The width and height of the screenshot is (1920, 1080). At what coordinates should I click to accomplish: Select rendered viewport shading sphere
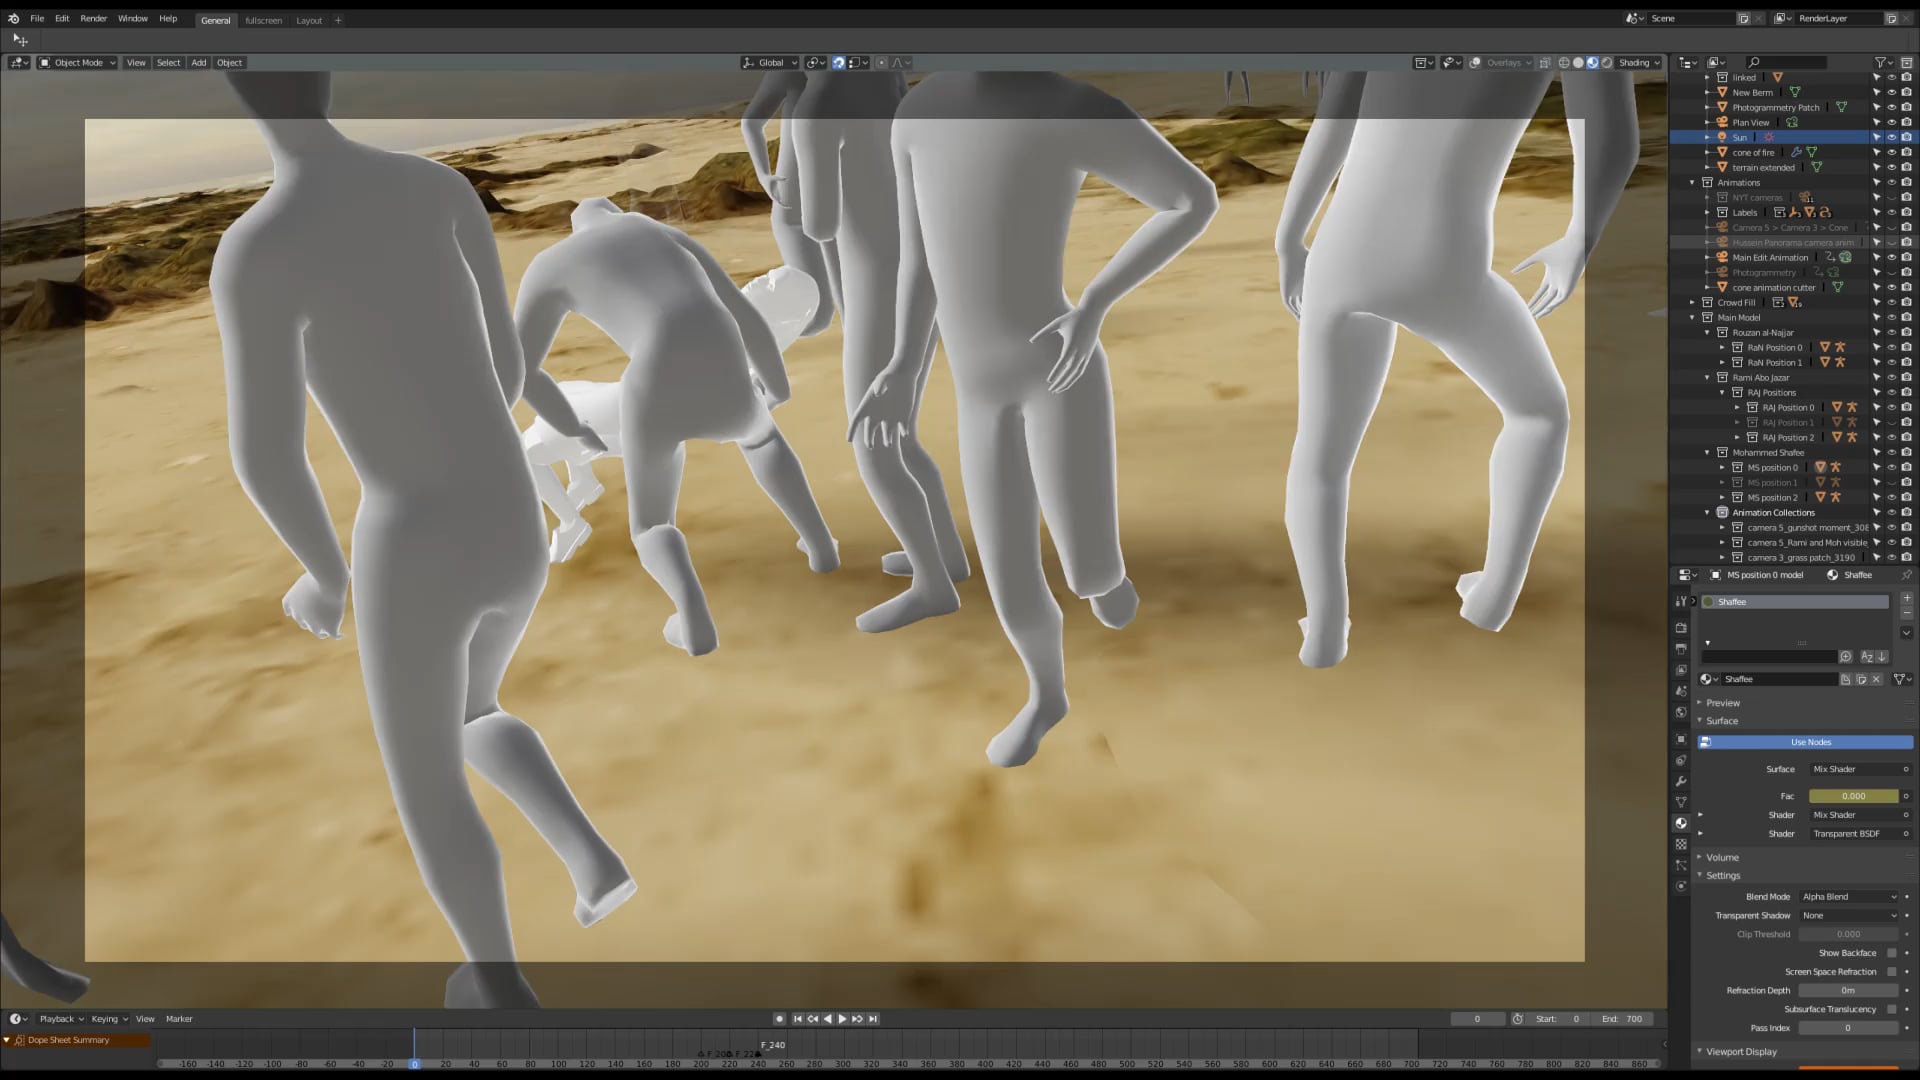(1607, 62)
